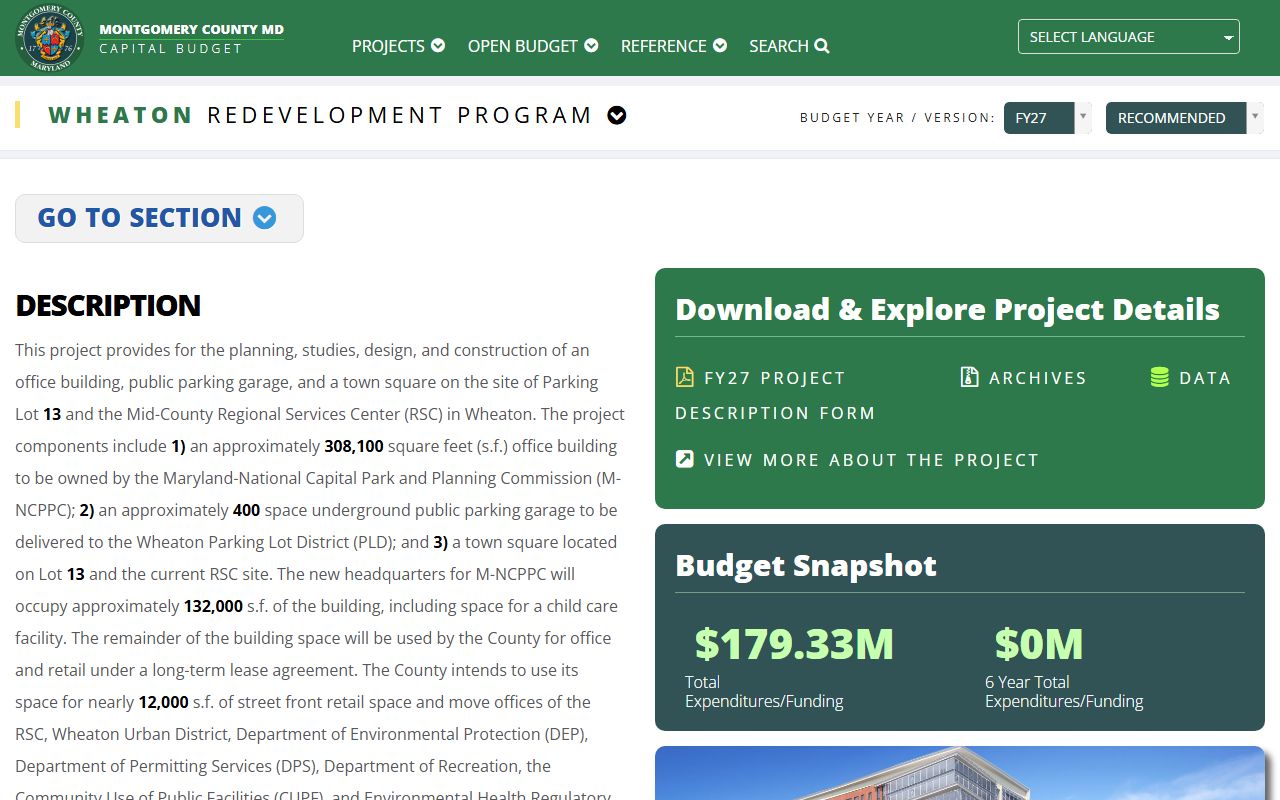
Task: Click the 6 Year Total Expenditures/Funding label
Action: tap(1064, 692)
